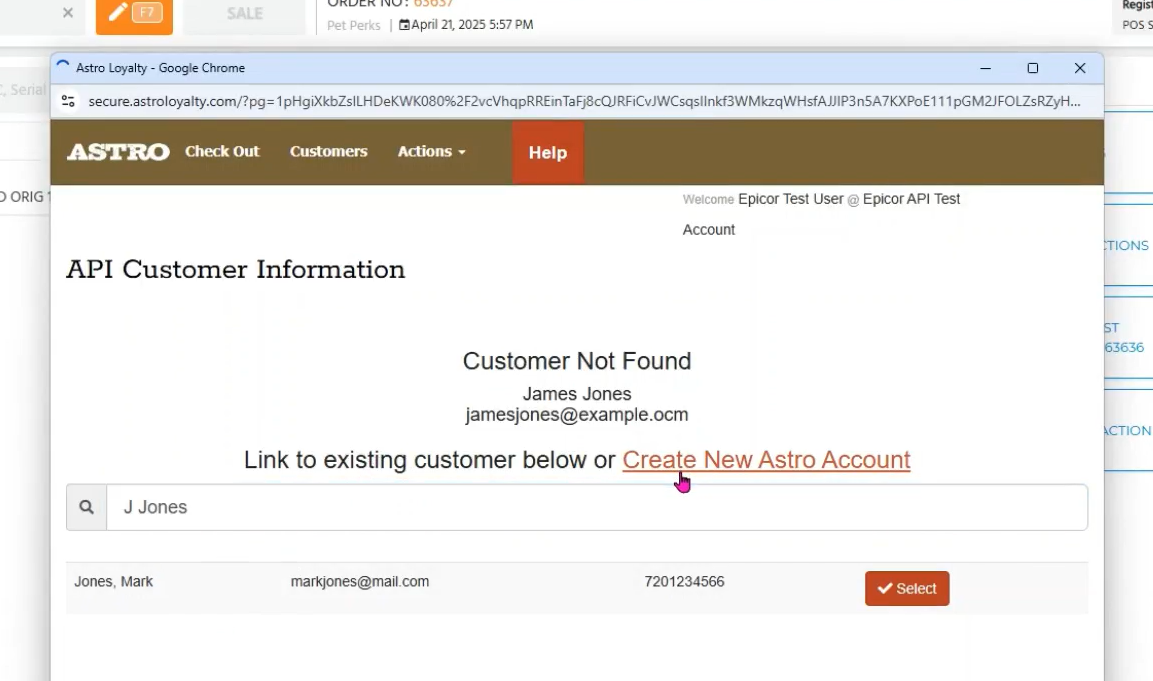Go to the Customers menu item

point(328,152)
